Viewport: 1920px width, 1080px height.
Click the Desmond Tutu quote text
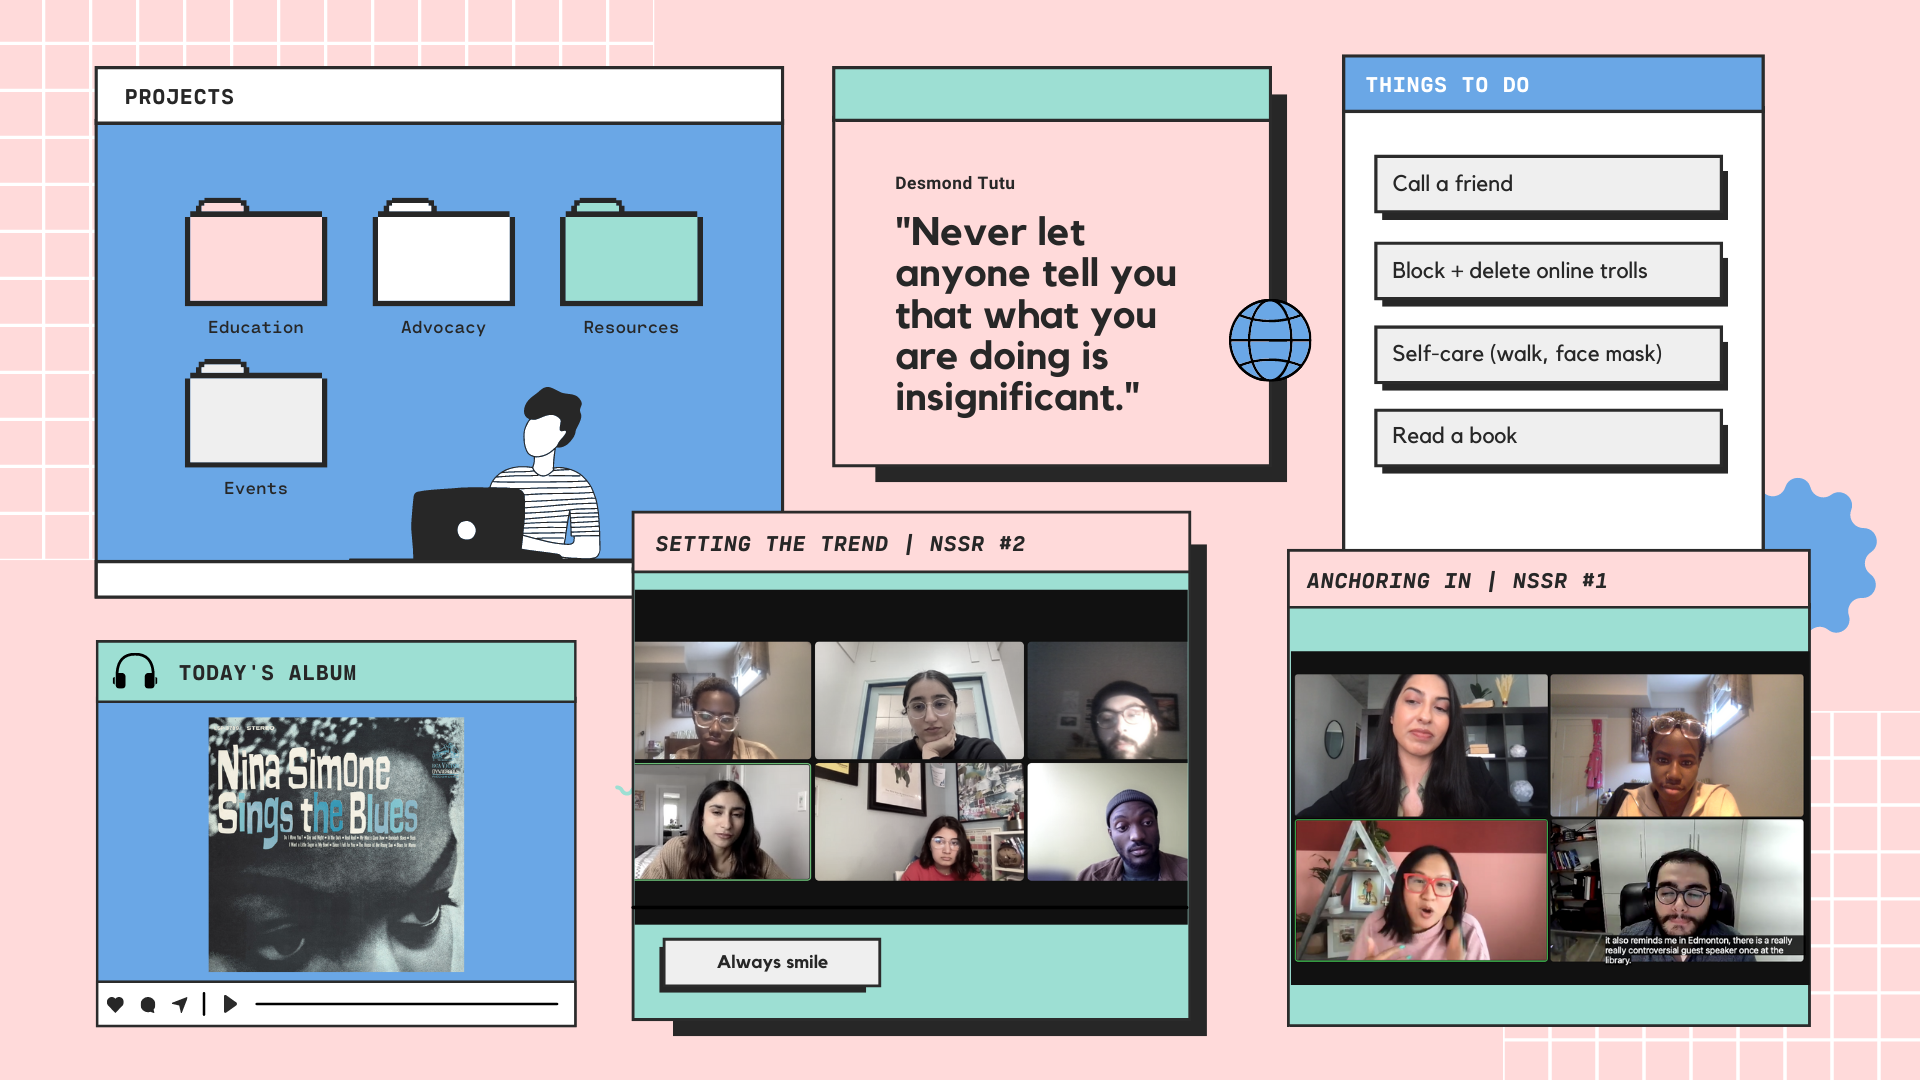(1035, 315)
